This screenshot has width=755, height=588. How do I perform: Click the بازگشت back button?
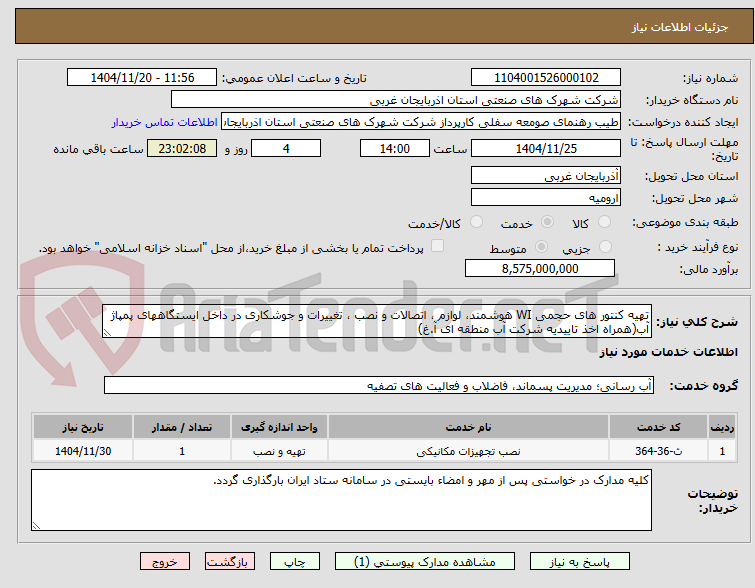click(230, 562)
